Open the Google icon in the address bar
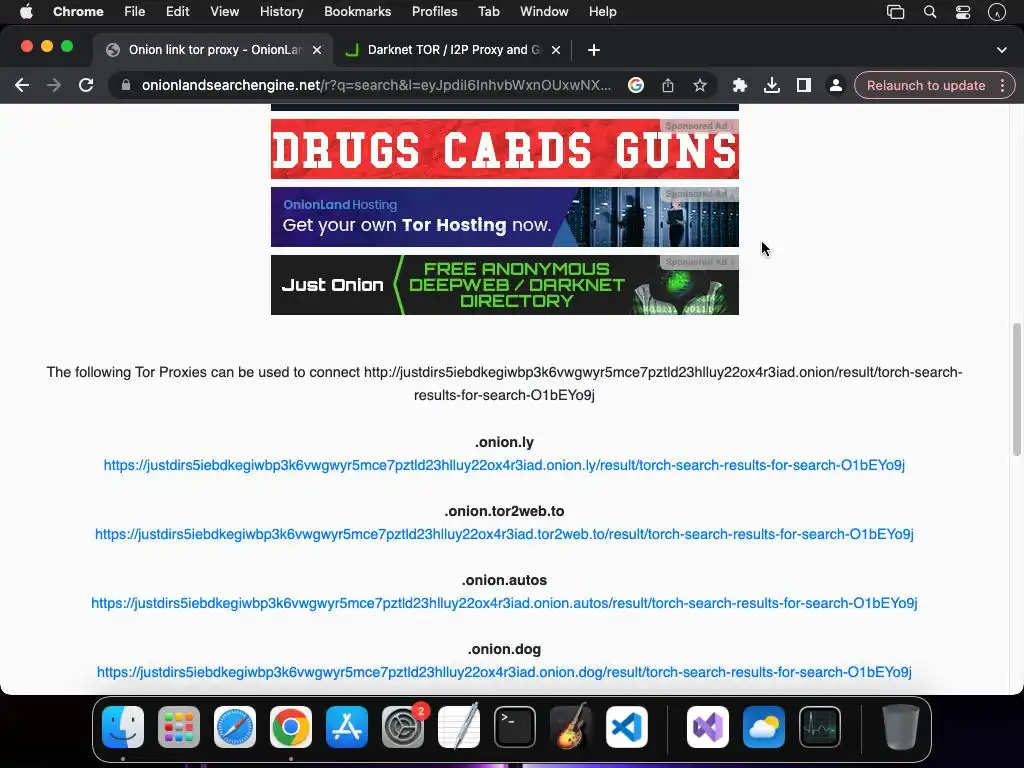The width and height of the screenshot is (1024, 768). click(x=635, y=86)
